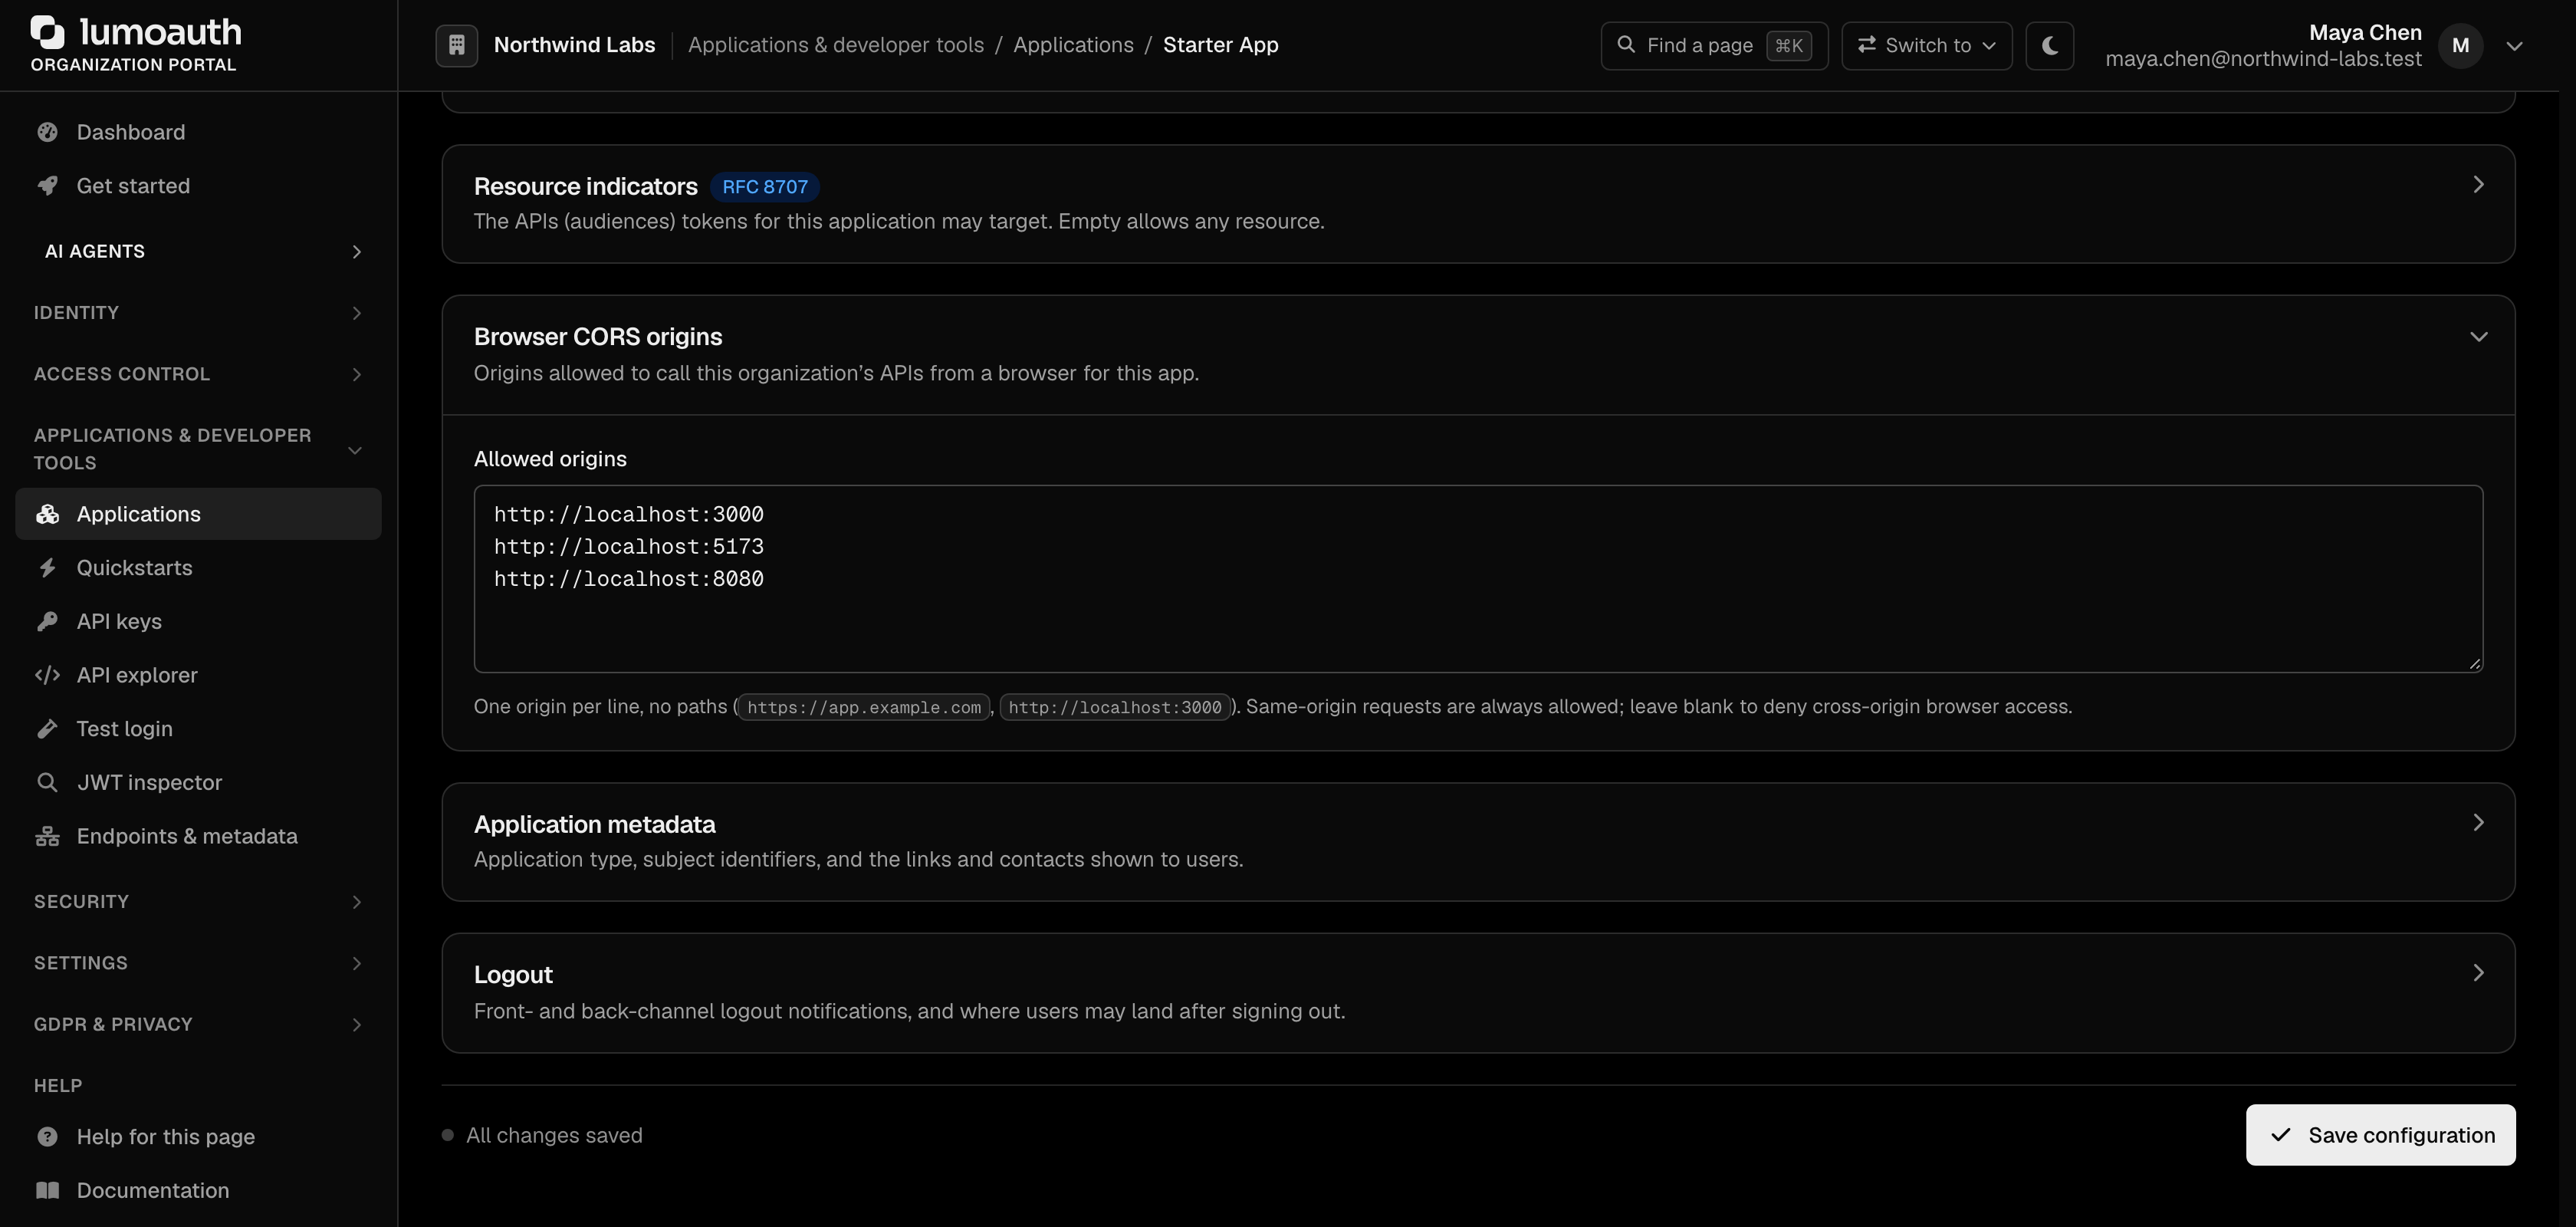Screen dimensions: 2576x1227
Task: Click the API keys key icon
Action: (47, 621)
